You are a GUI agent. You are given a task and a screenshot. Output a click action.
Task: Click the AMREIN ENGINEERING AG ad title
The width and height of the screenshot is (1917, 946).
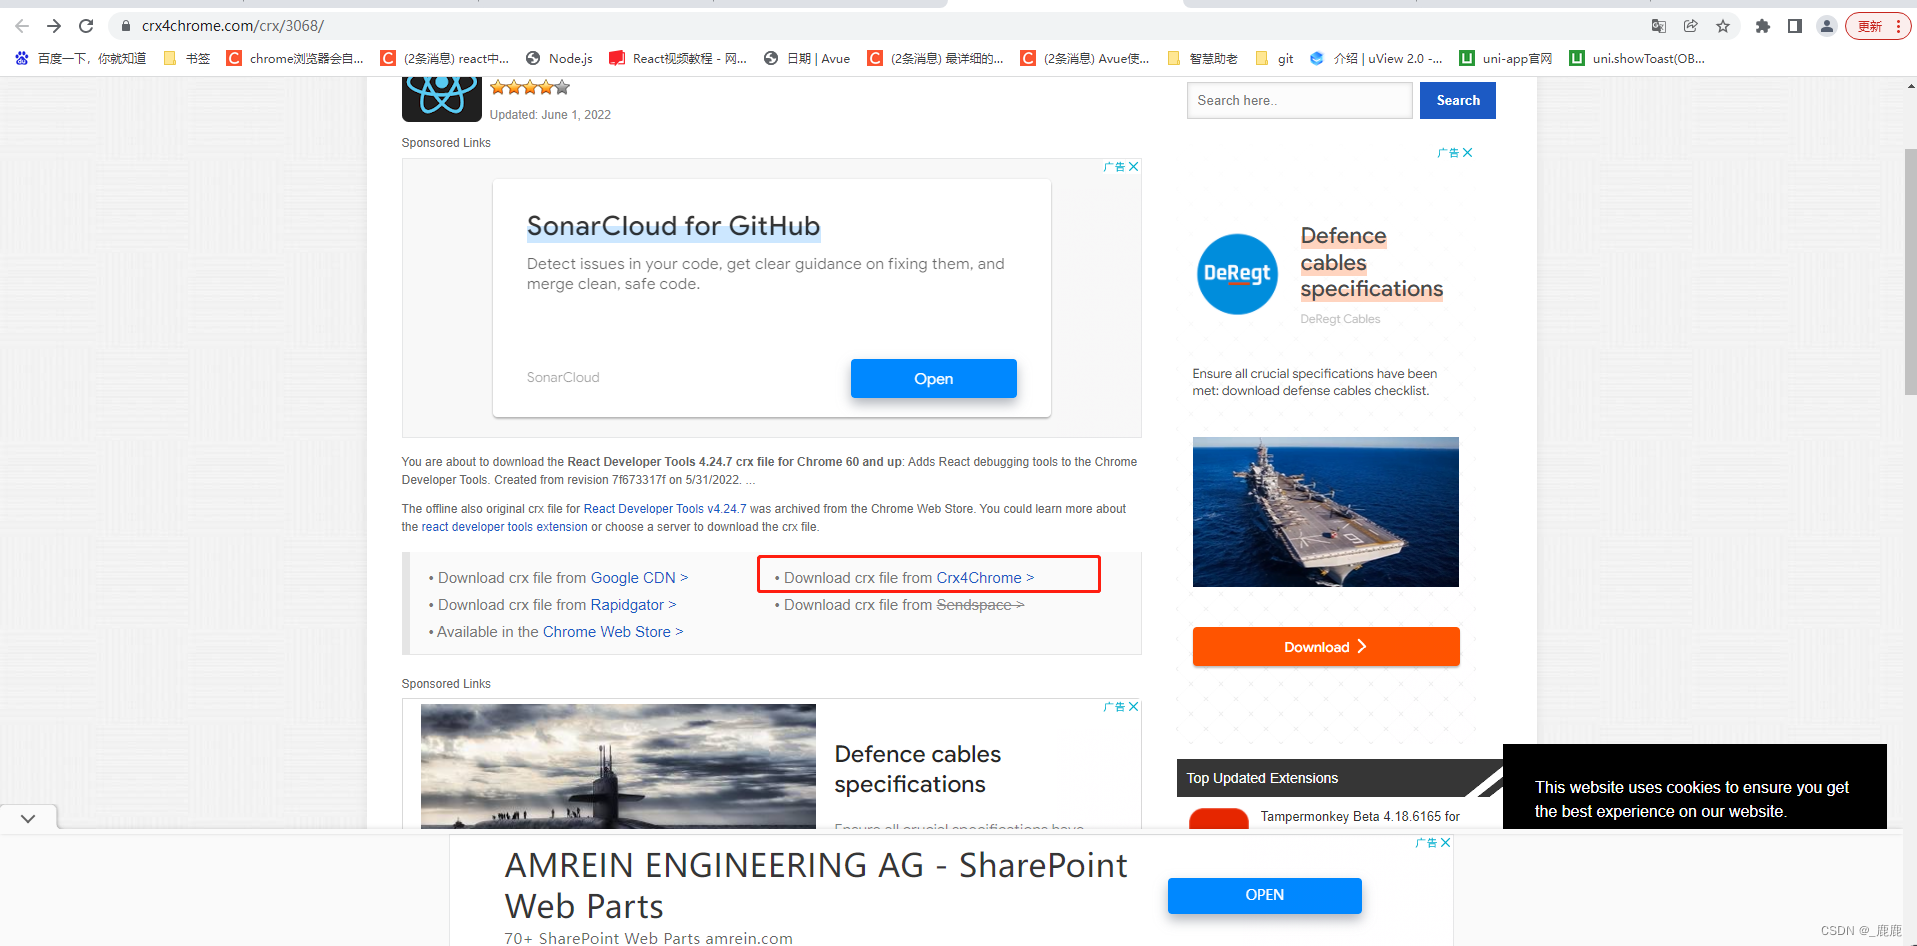816,885
